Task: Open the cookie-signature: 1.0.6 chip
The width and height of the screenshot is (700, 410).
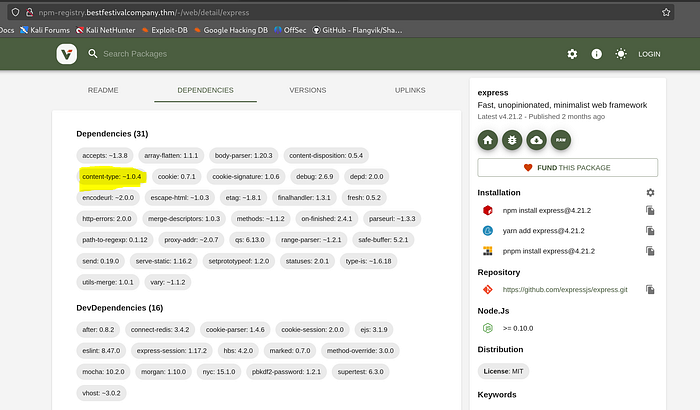Action: (246, 176)
